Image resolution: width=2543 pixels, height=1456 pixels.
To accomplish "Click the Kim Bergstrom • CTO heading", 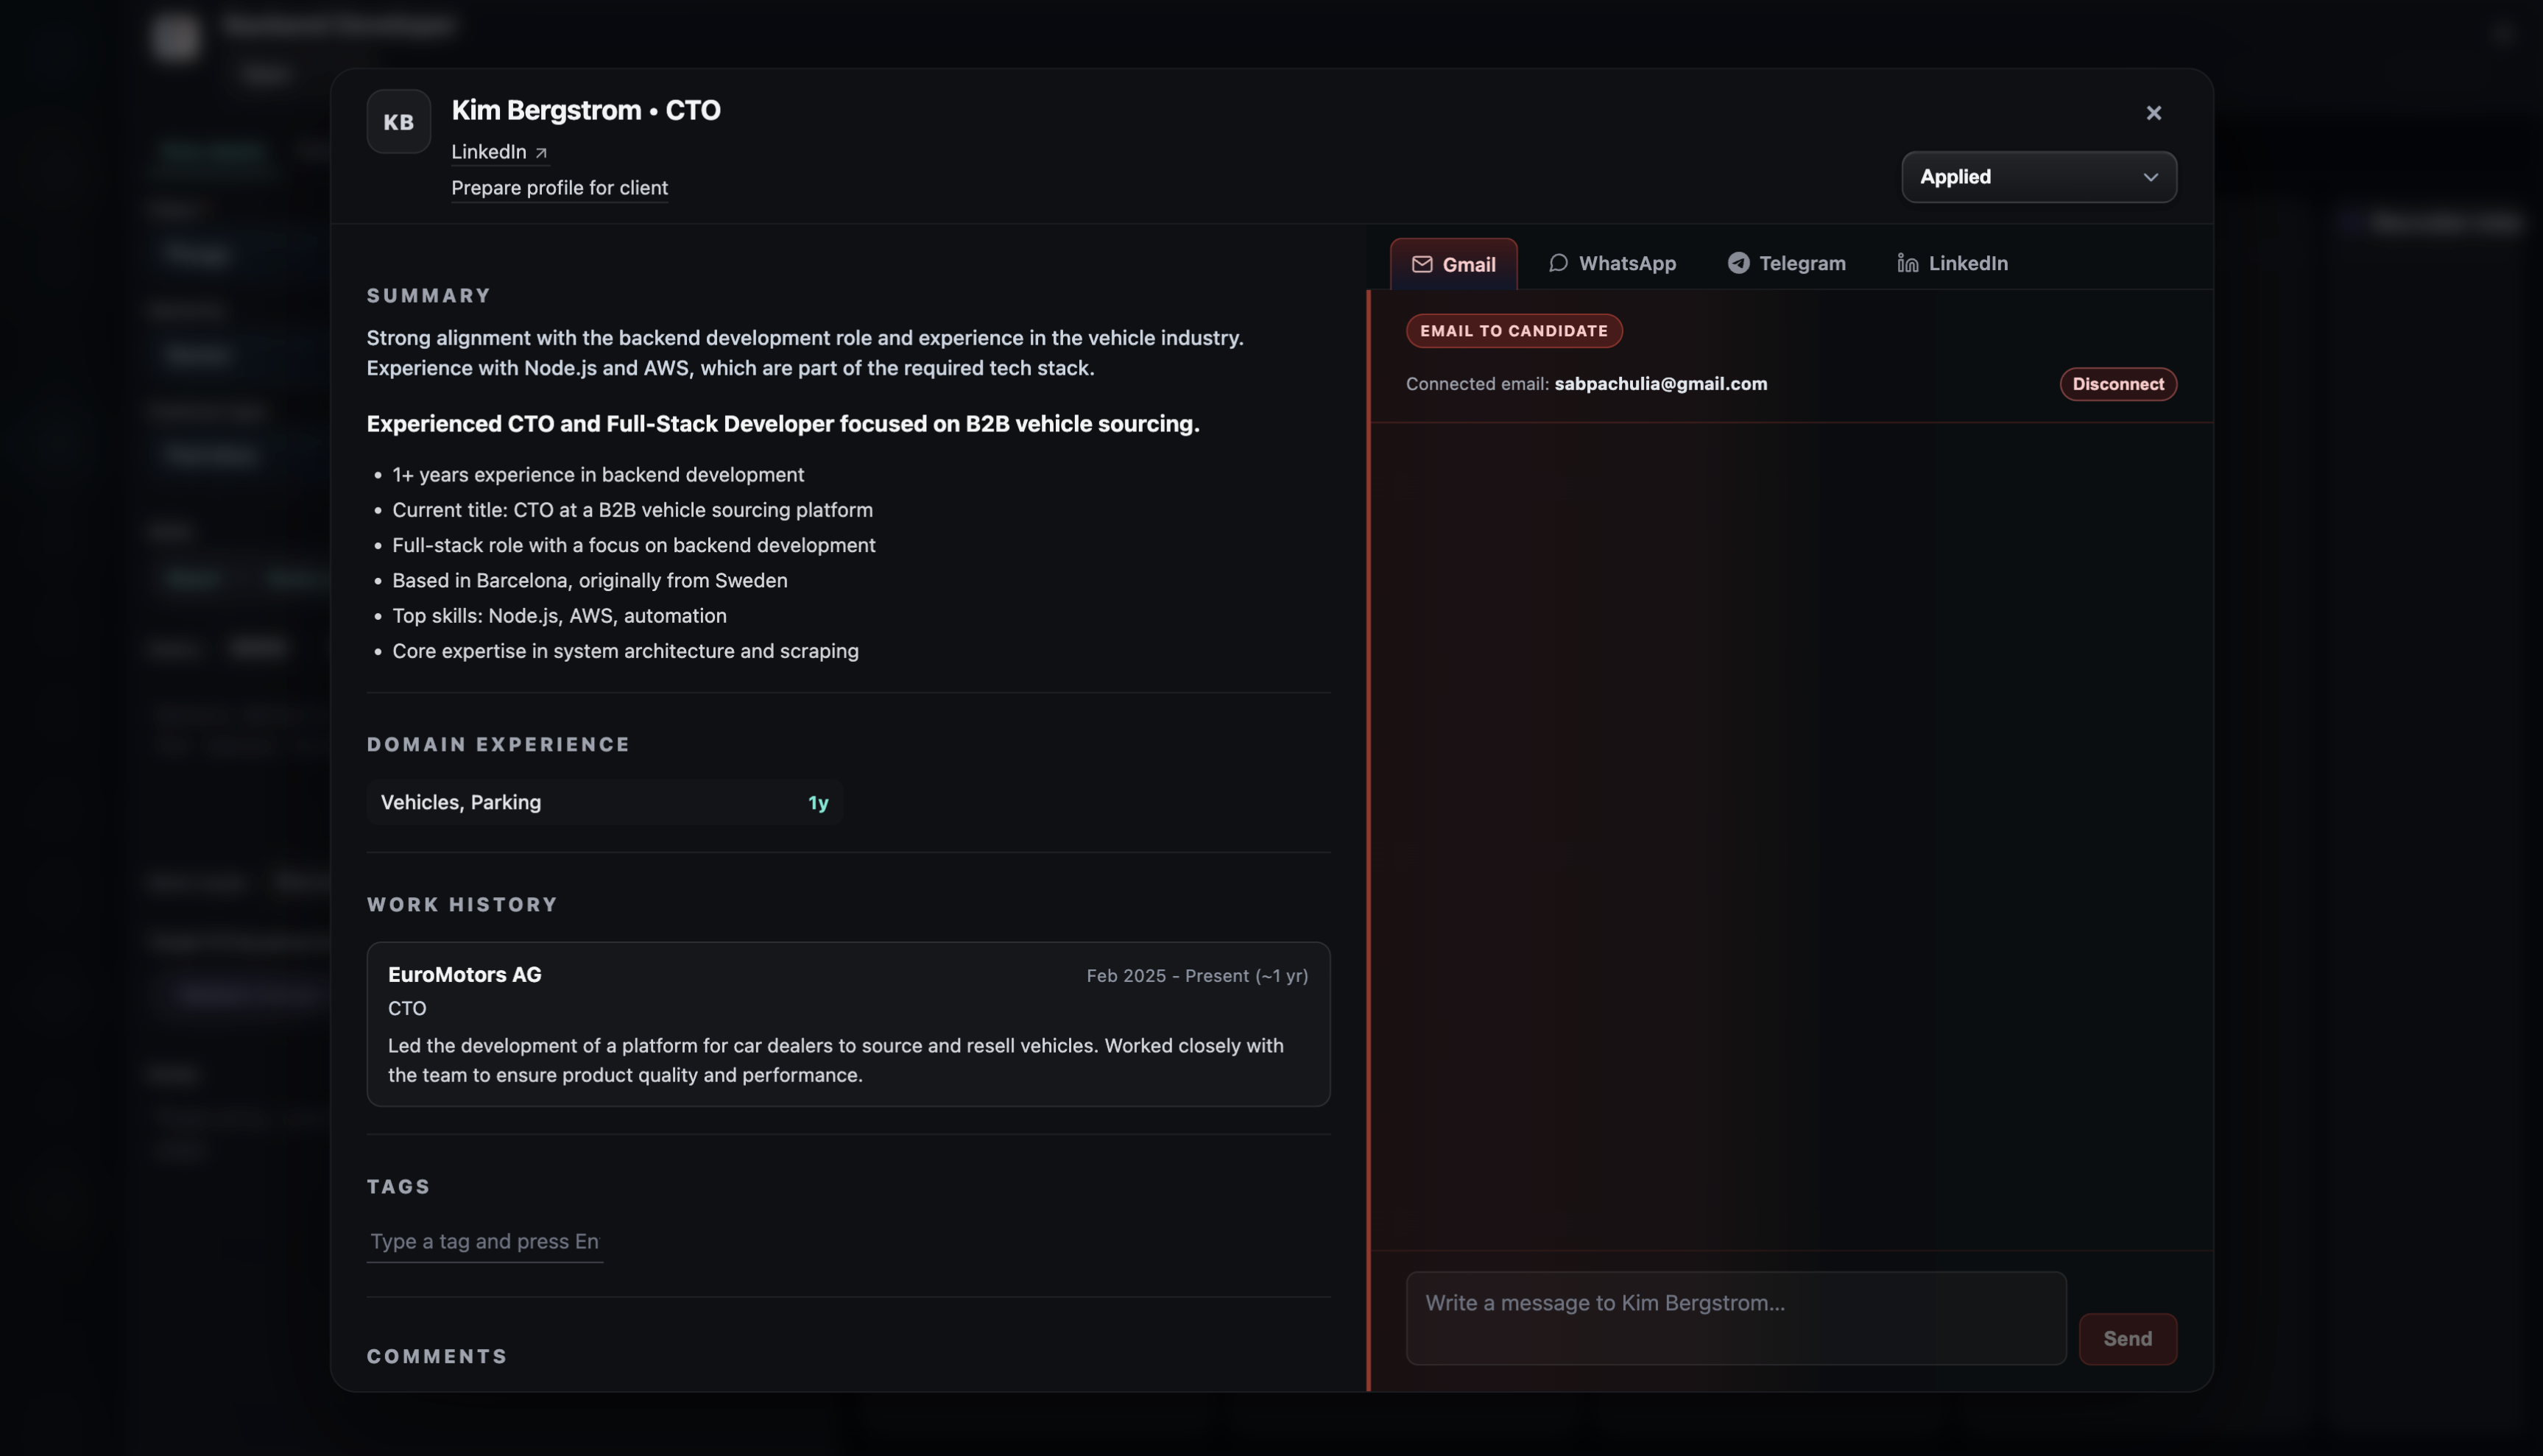I will click(x=585, y=110).
